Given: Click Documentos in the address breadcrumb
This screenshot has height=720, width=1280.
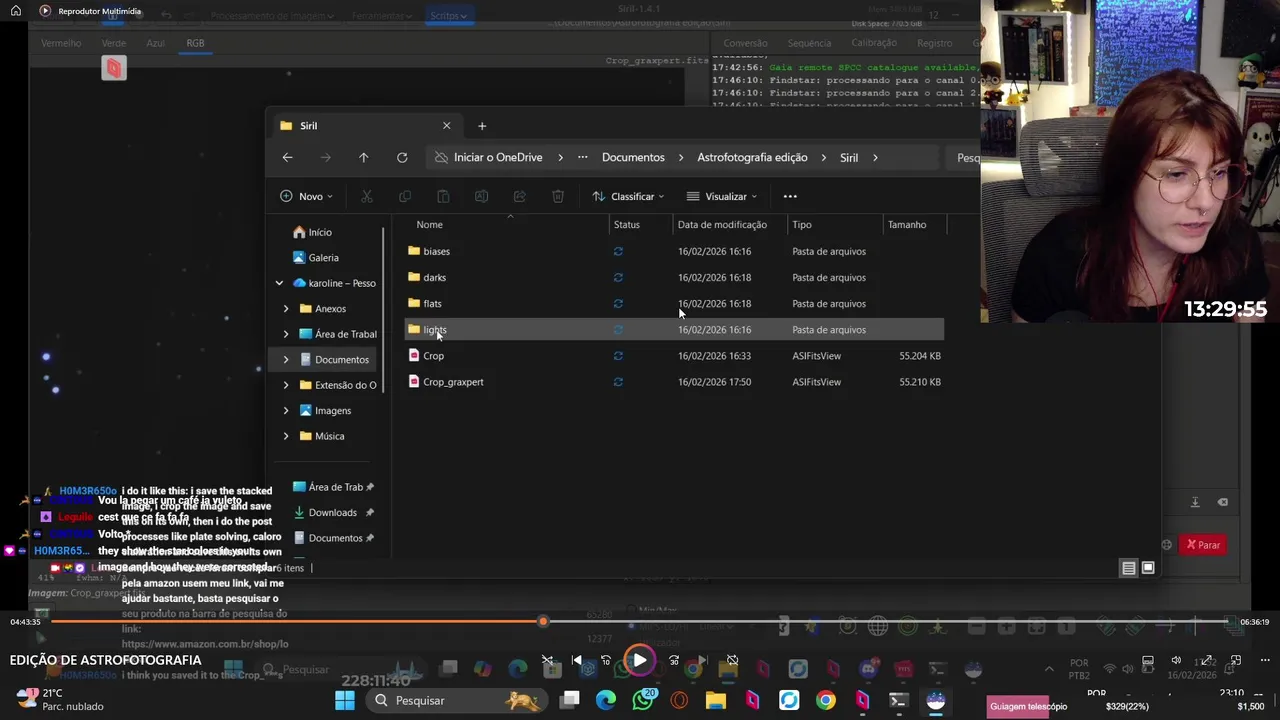Looking at the screenshot, I should [x=633, y=157].
